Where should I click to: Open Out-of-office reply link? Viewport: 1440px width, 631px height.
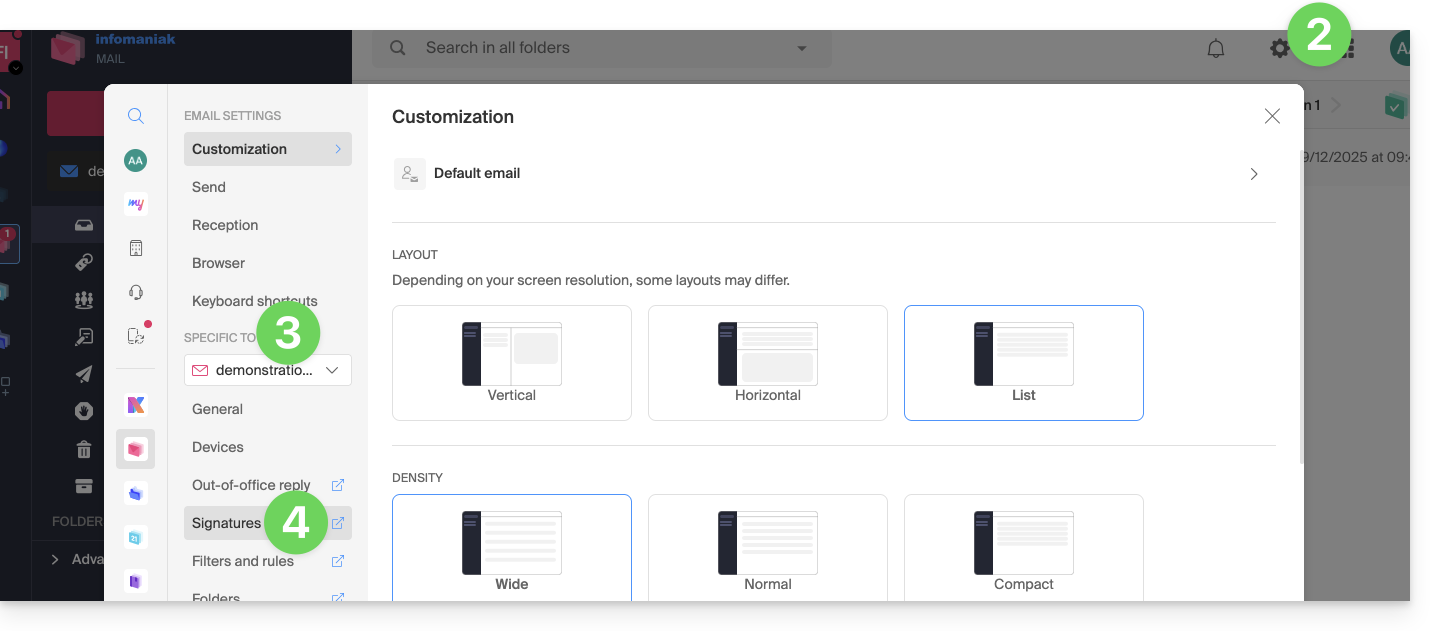pyautogui.click(x=252, y=485)
